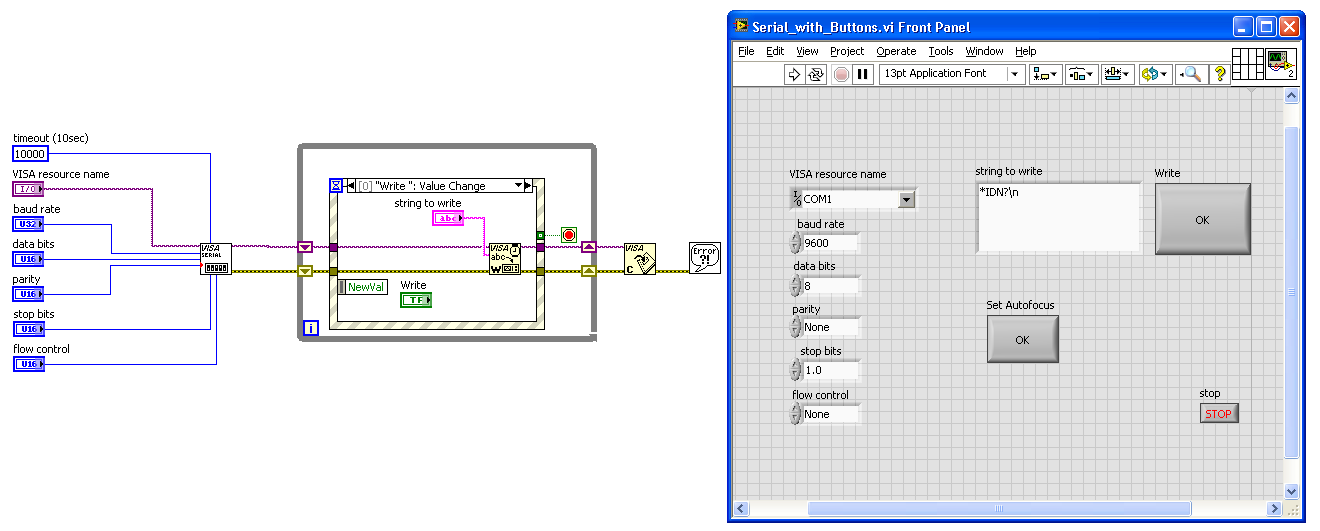Open the Edit menu
Image resolution: width=1320 pixels, height=531 pixels.
click(775, 51)
